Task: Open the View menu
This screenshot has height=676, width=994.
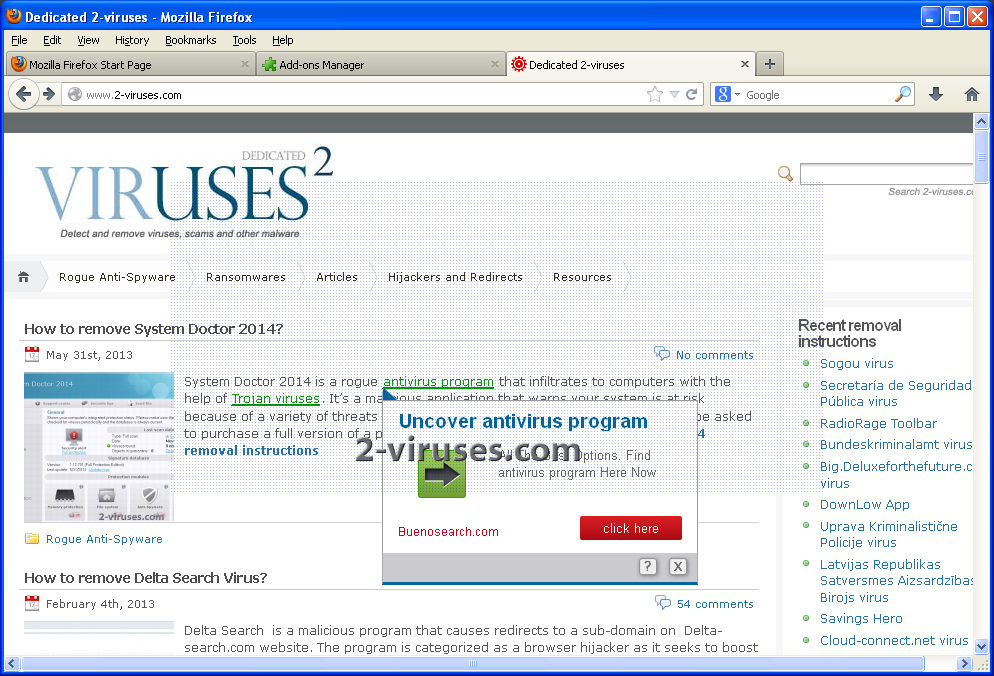Action: [x=88, y=40]
